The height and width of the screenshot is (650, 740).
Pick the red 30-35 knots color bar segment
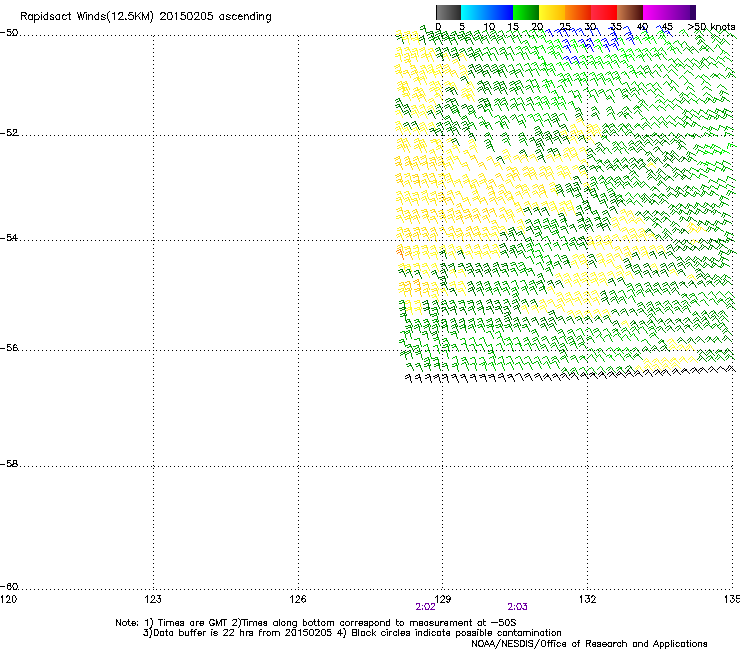pyautogui.click(x=604, y=12)
